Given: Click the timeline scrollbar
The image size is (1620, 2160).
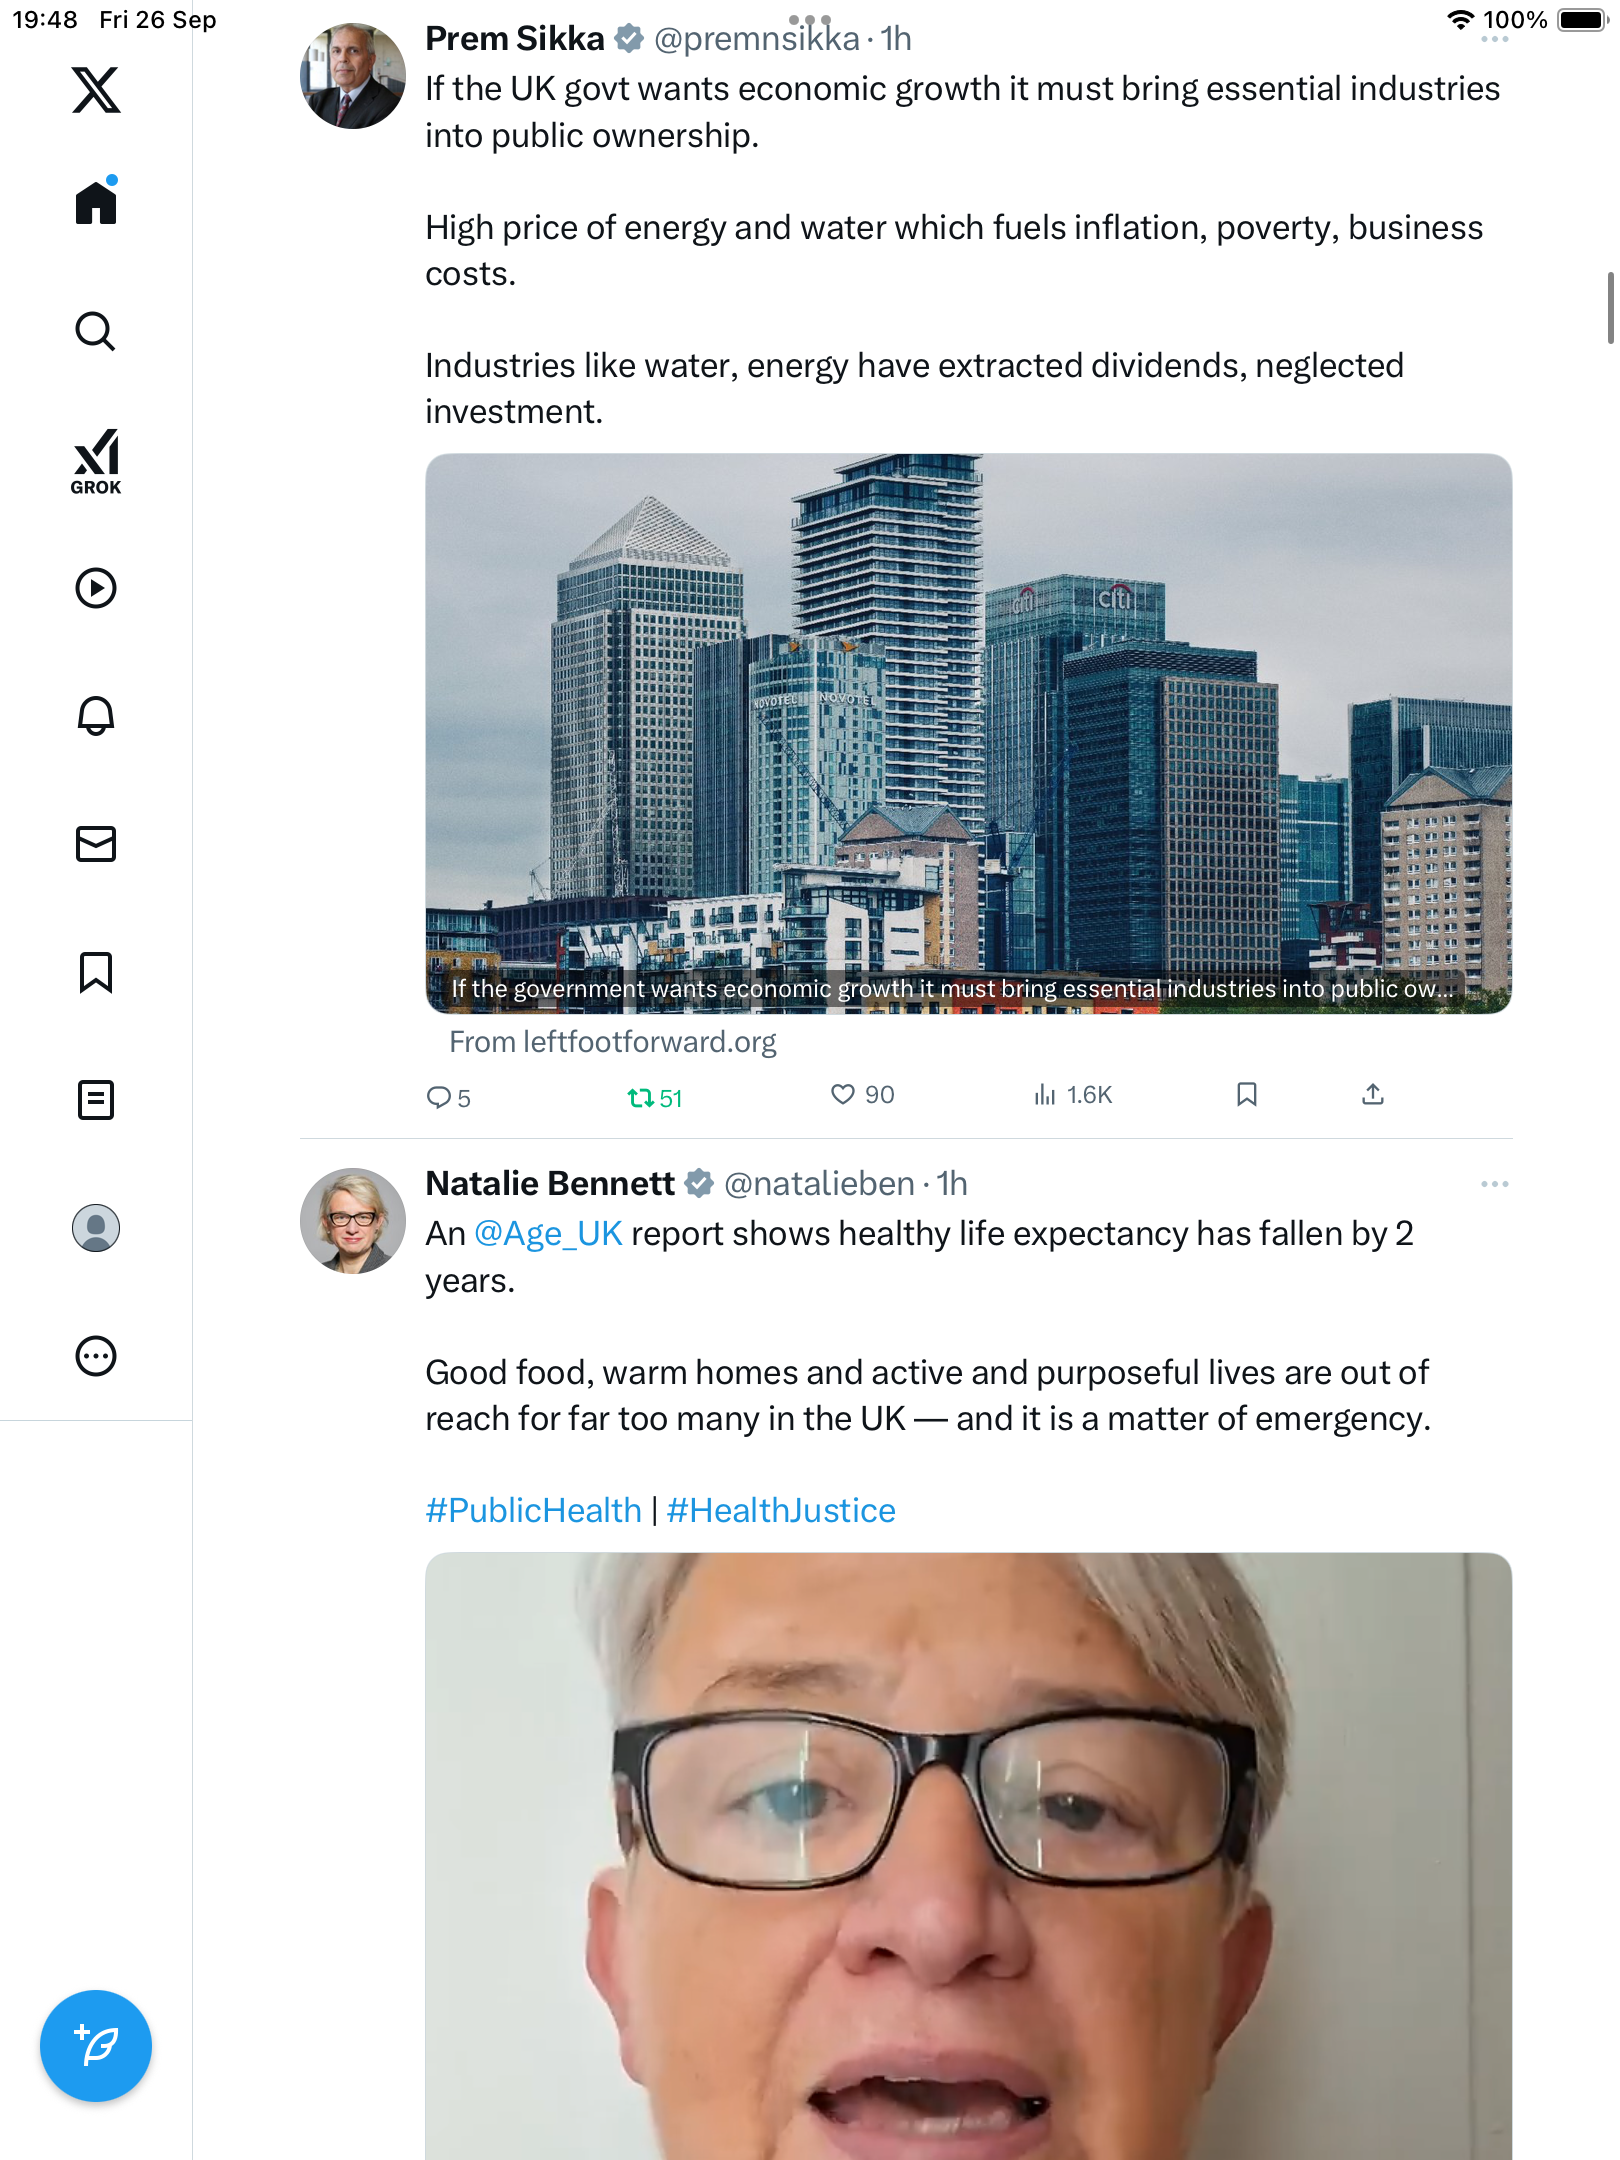Looking at the screenshot, I should click(1609, 308).
